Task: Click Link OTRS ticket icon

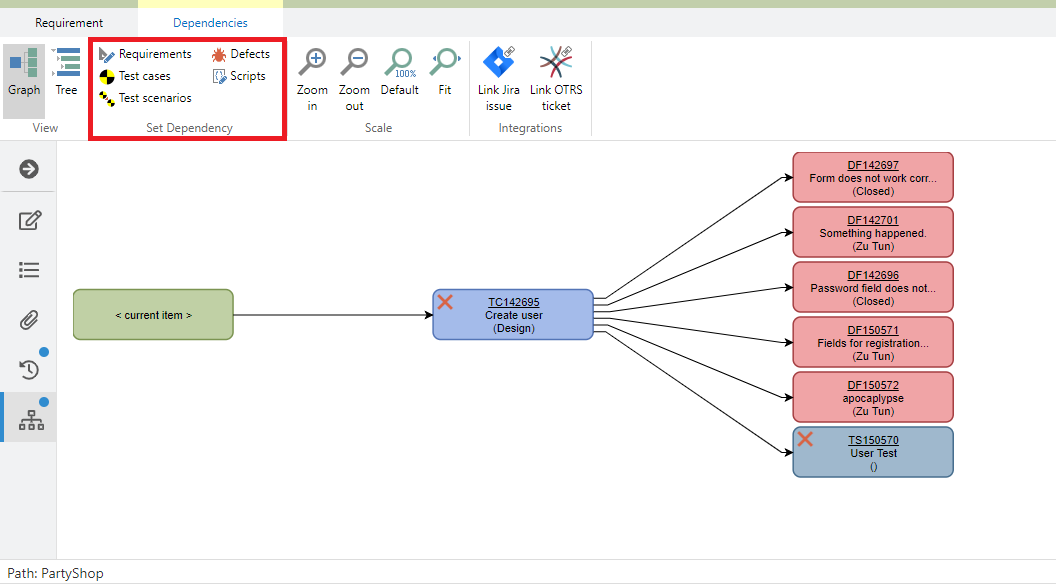Action: click(556, 64)
